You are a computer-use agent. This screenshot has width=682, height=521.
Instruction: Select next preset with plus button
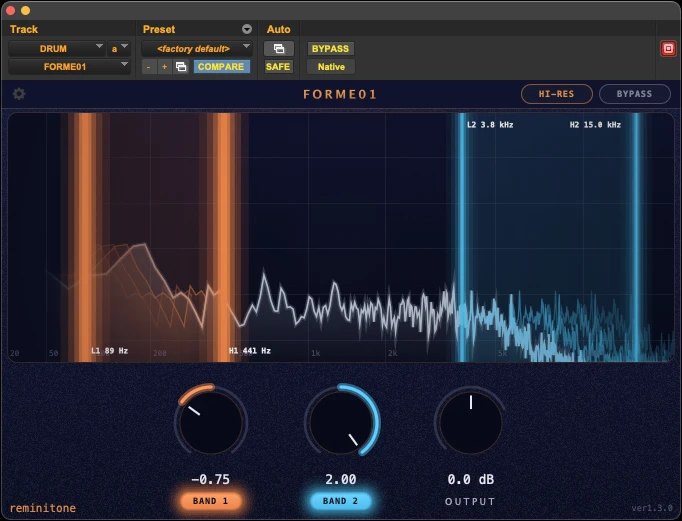pyautogui.click(x=164, y=67)
